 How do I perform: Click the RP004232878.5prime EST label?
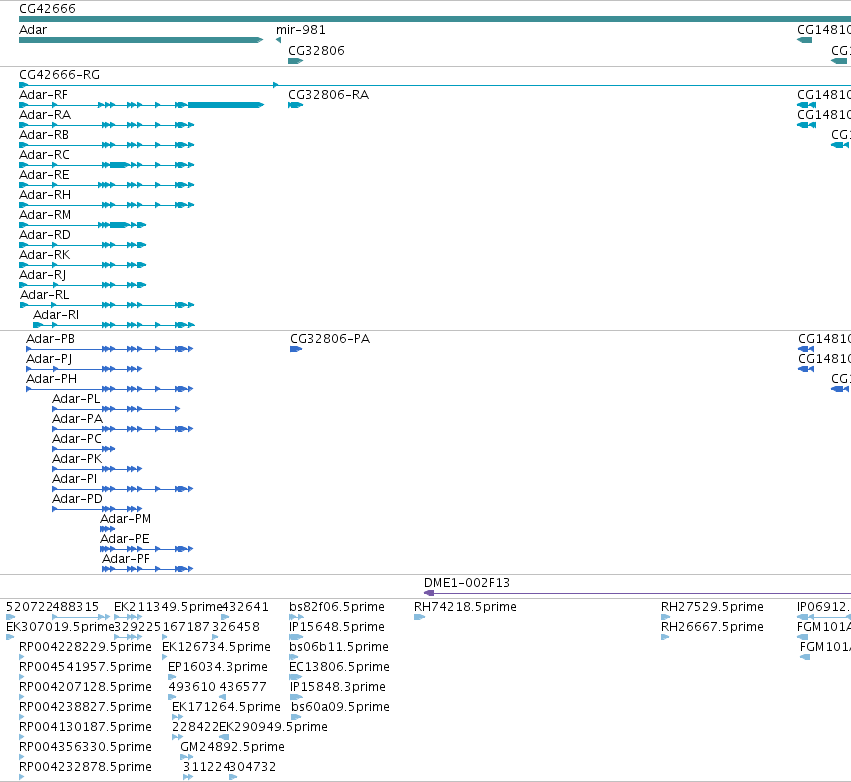coord(85,767)
